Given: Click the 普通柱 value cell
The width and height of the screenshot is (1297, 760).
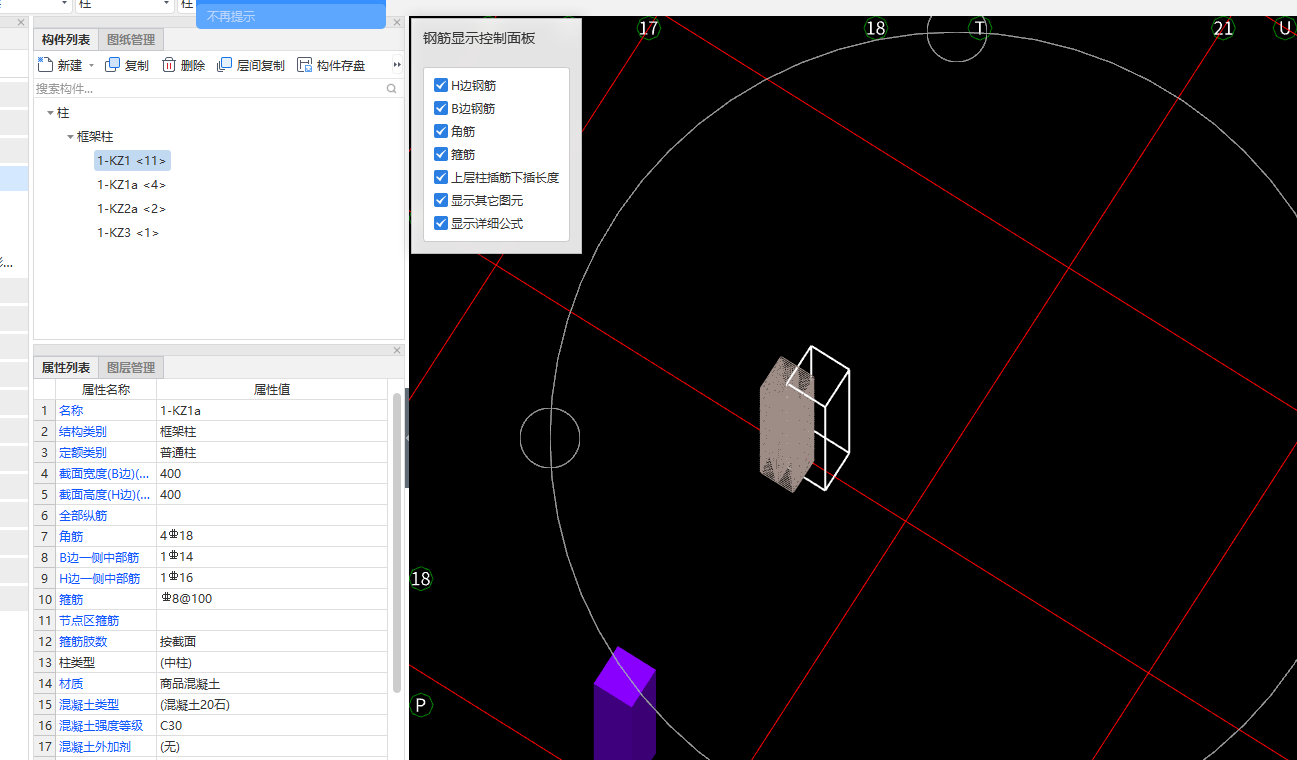Looking at the screenshot, I should tap(272, 453).
